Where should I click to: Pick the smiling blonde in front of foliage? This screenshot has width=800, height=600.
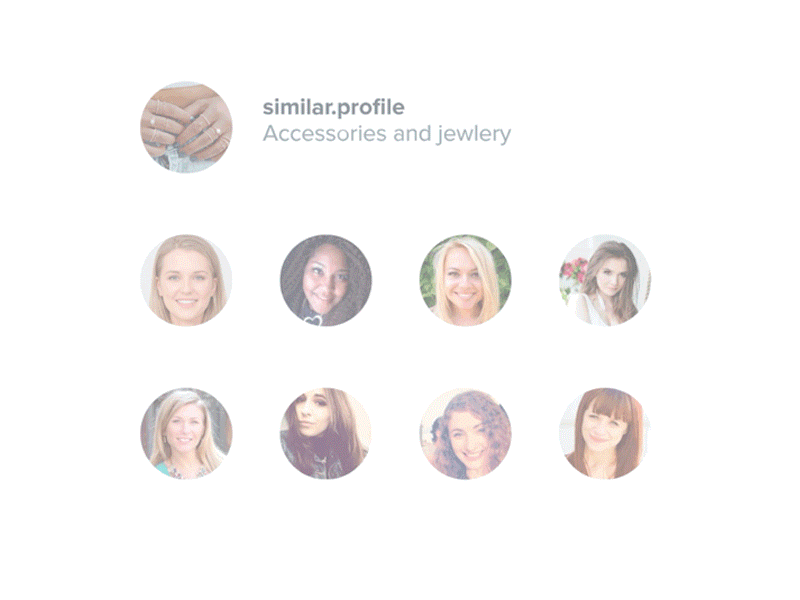(x=465, y=280)
